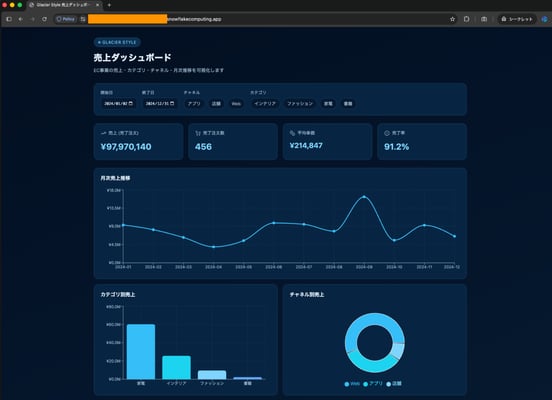This screenshot has width=552, height=400.
Task: Toggle the Web channel filter chip
Action: pyautogui.click(x=236, y=104)
